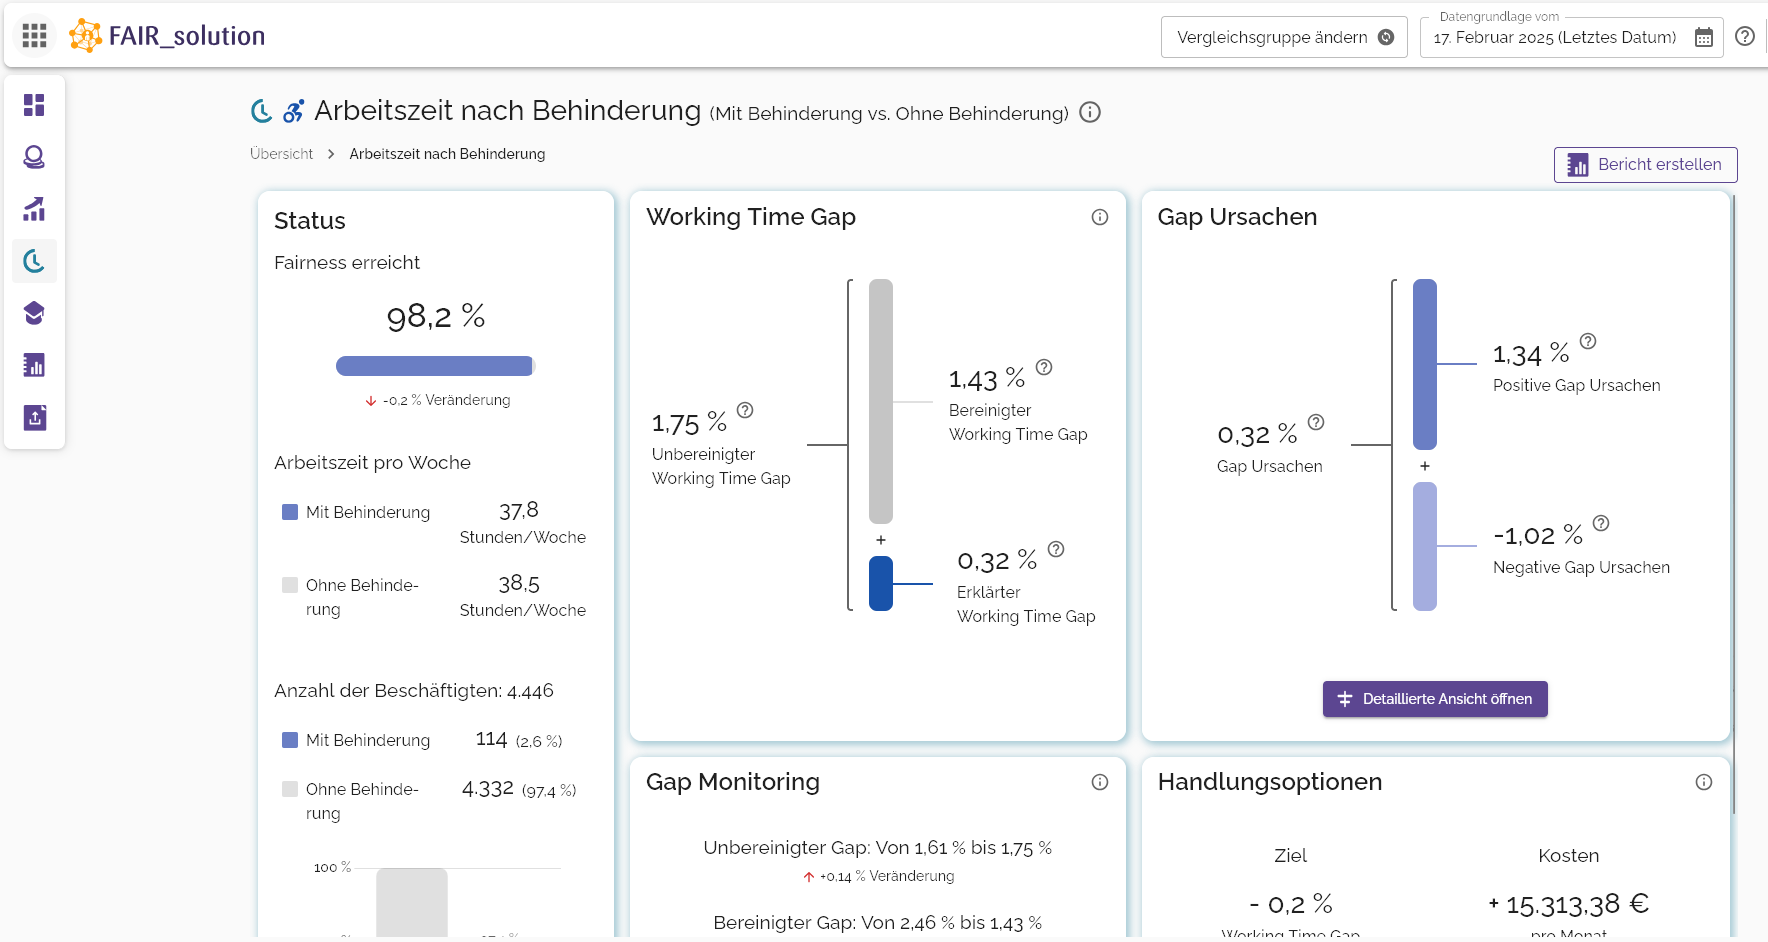Click the help question mark in header
Image resolution: width=1768 pixels, height=942 pixels.
1744,37
